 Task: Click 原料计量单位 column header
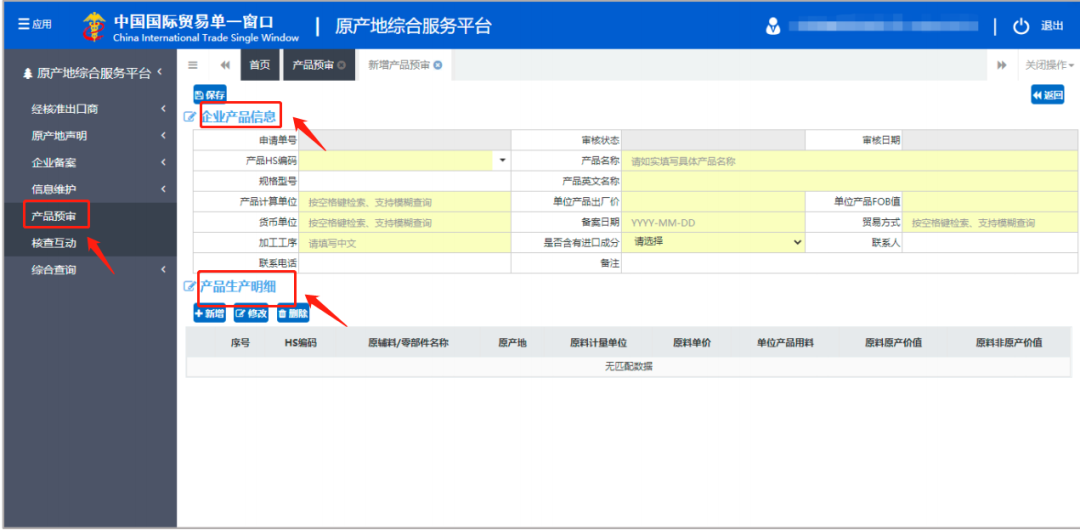[599, 343]
